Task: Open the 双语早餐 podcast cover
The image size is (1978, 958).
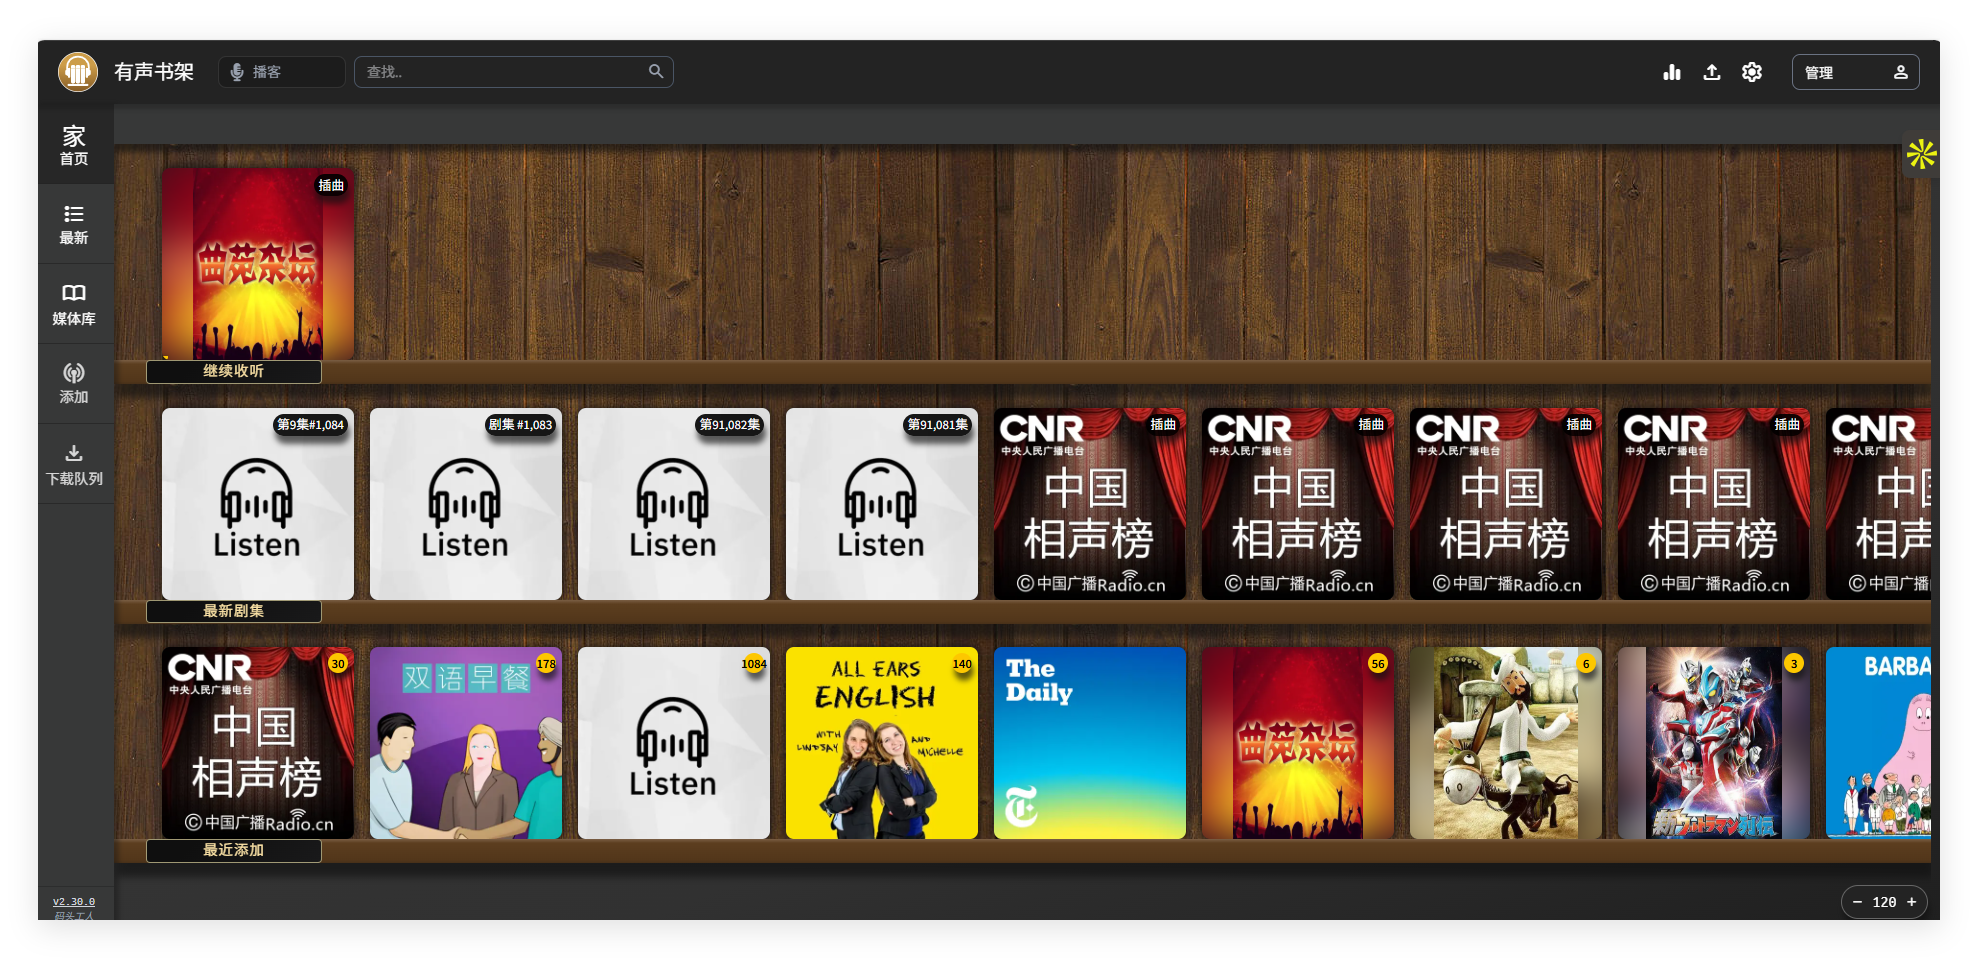Action: pyautogui.click(x=466, y=743)
